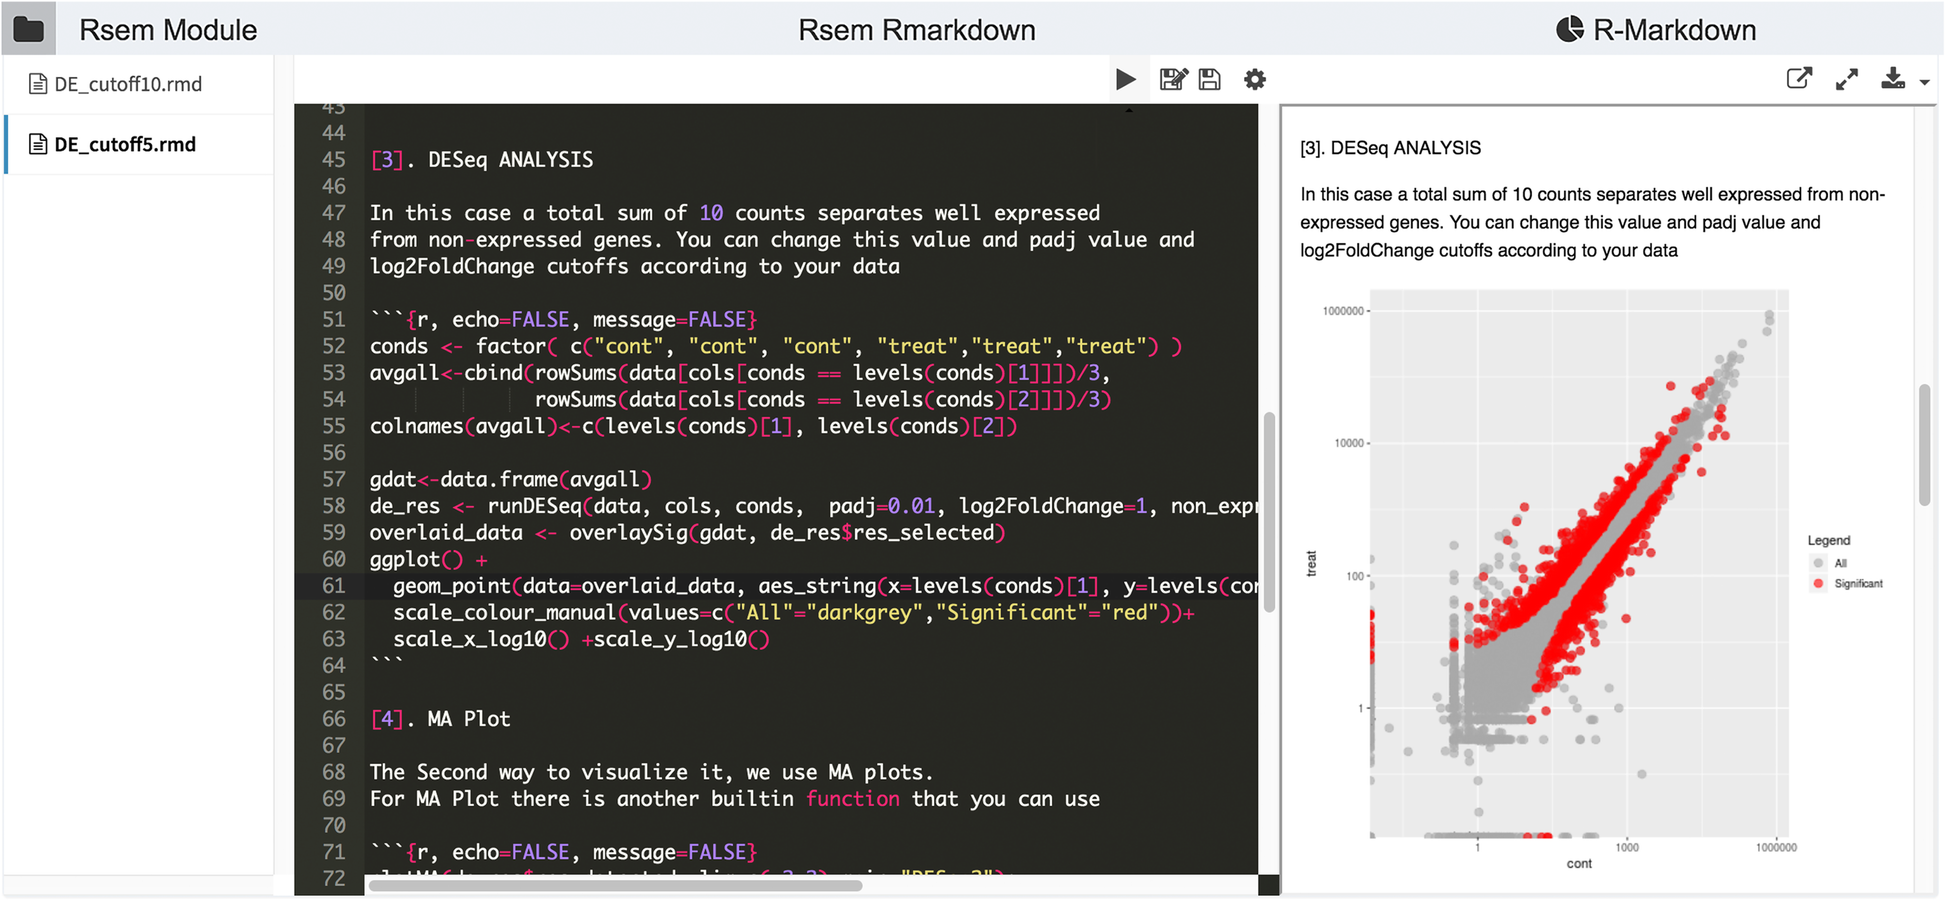
Task: Save file using floppy disk icon
Action: click(1210, 79)
